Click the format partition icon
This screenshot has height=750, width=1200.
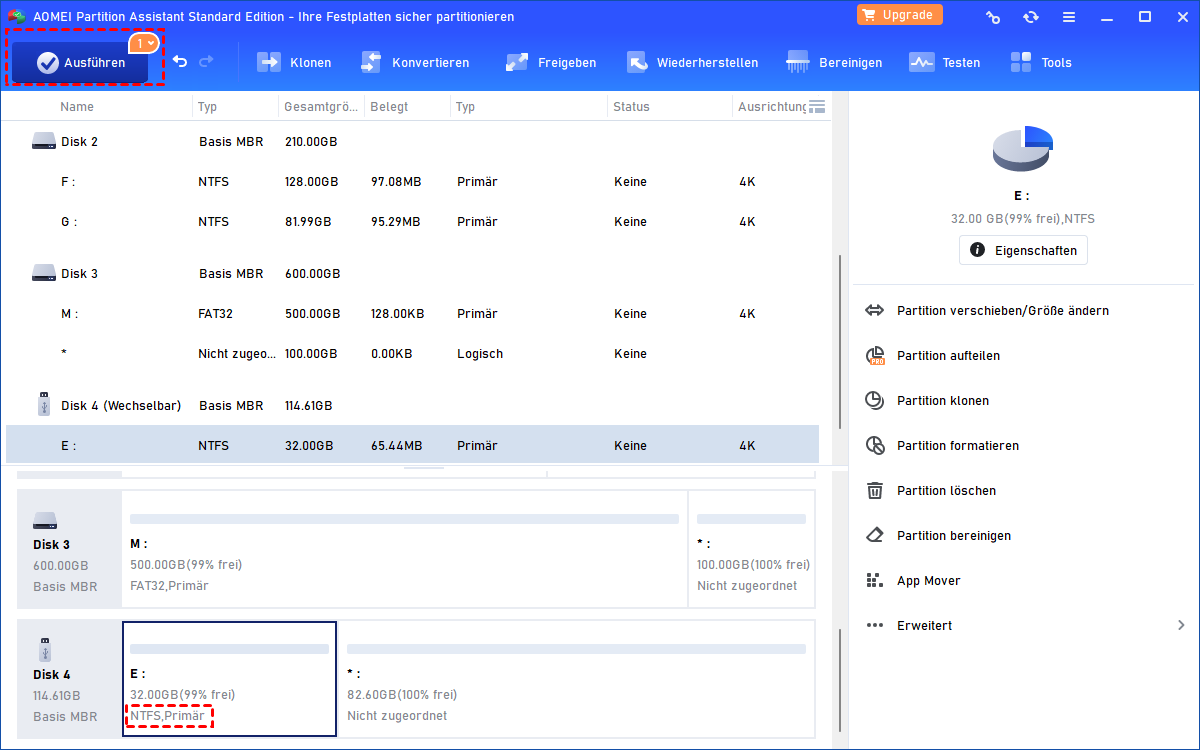click(875, 446)
